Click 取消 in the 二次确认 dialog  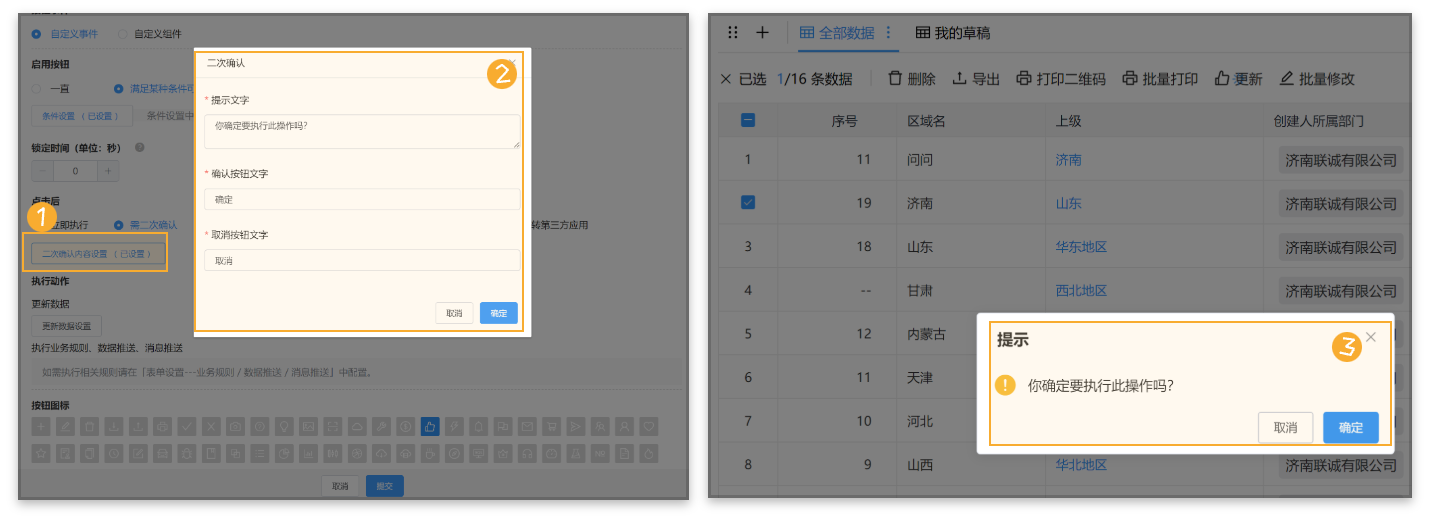click(455, 313)
